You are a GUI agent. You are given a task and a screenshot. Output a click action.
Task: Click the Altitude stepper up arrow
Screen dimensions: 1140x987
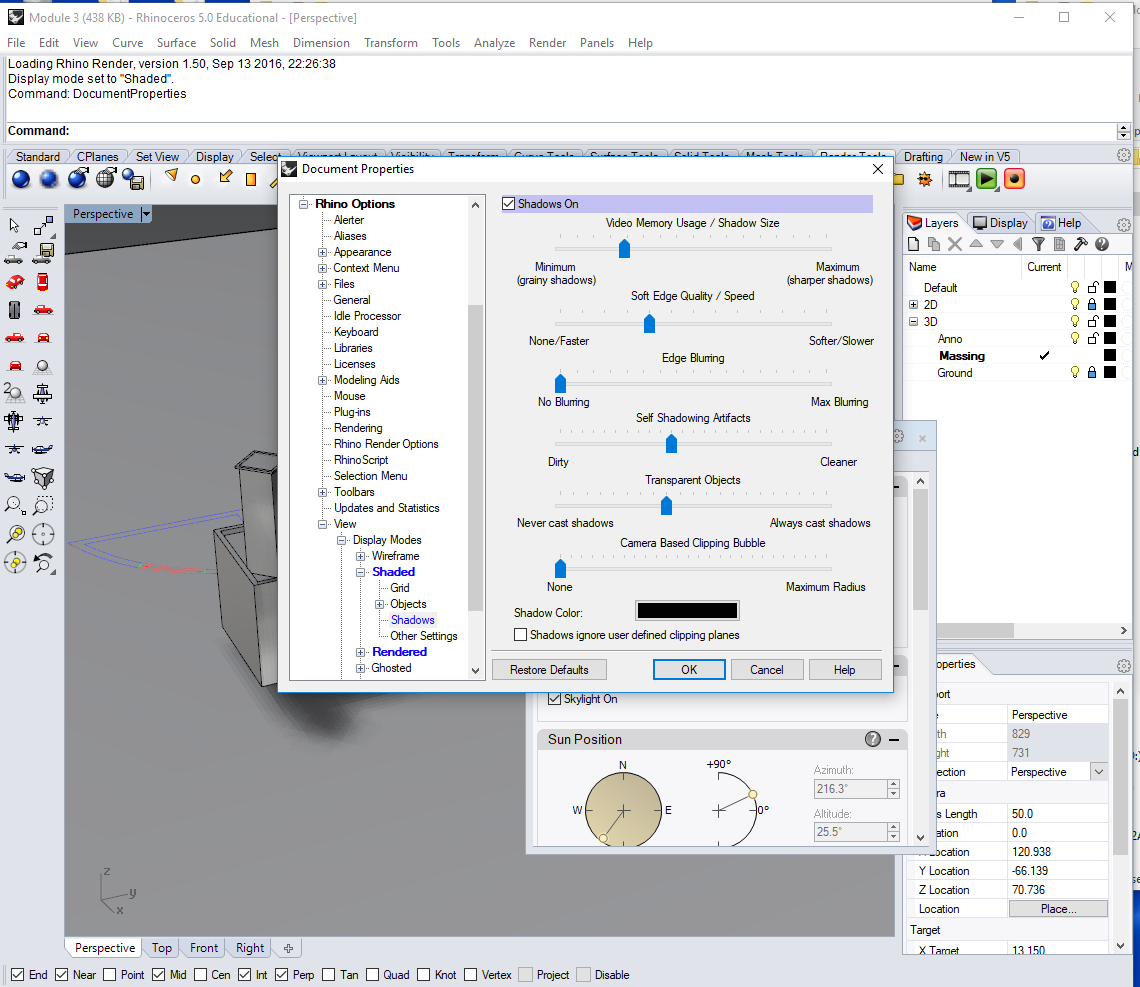click(x=894, y=827)
